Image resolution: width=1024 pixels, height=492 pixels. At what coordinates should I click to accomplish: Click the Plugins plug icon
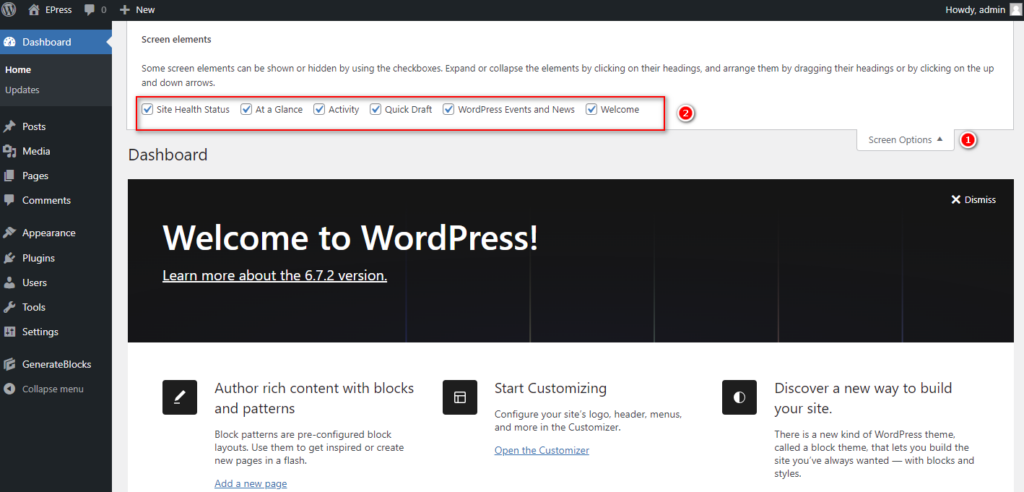[9, 257]
